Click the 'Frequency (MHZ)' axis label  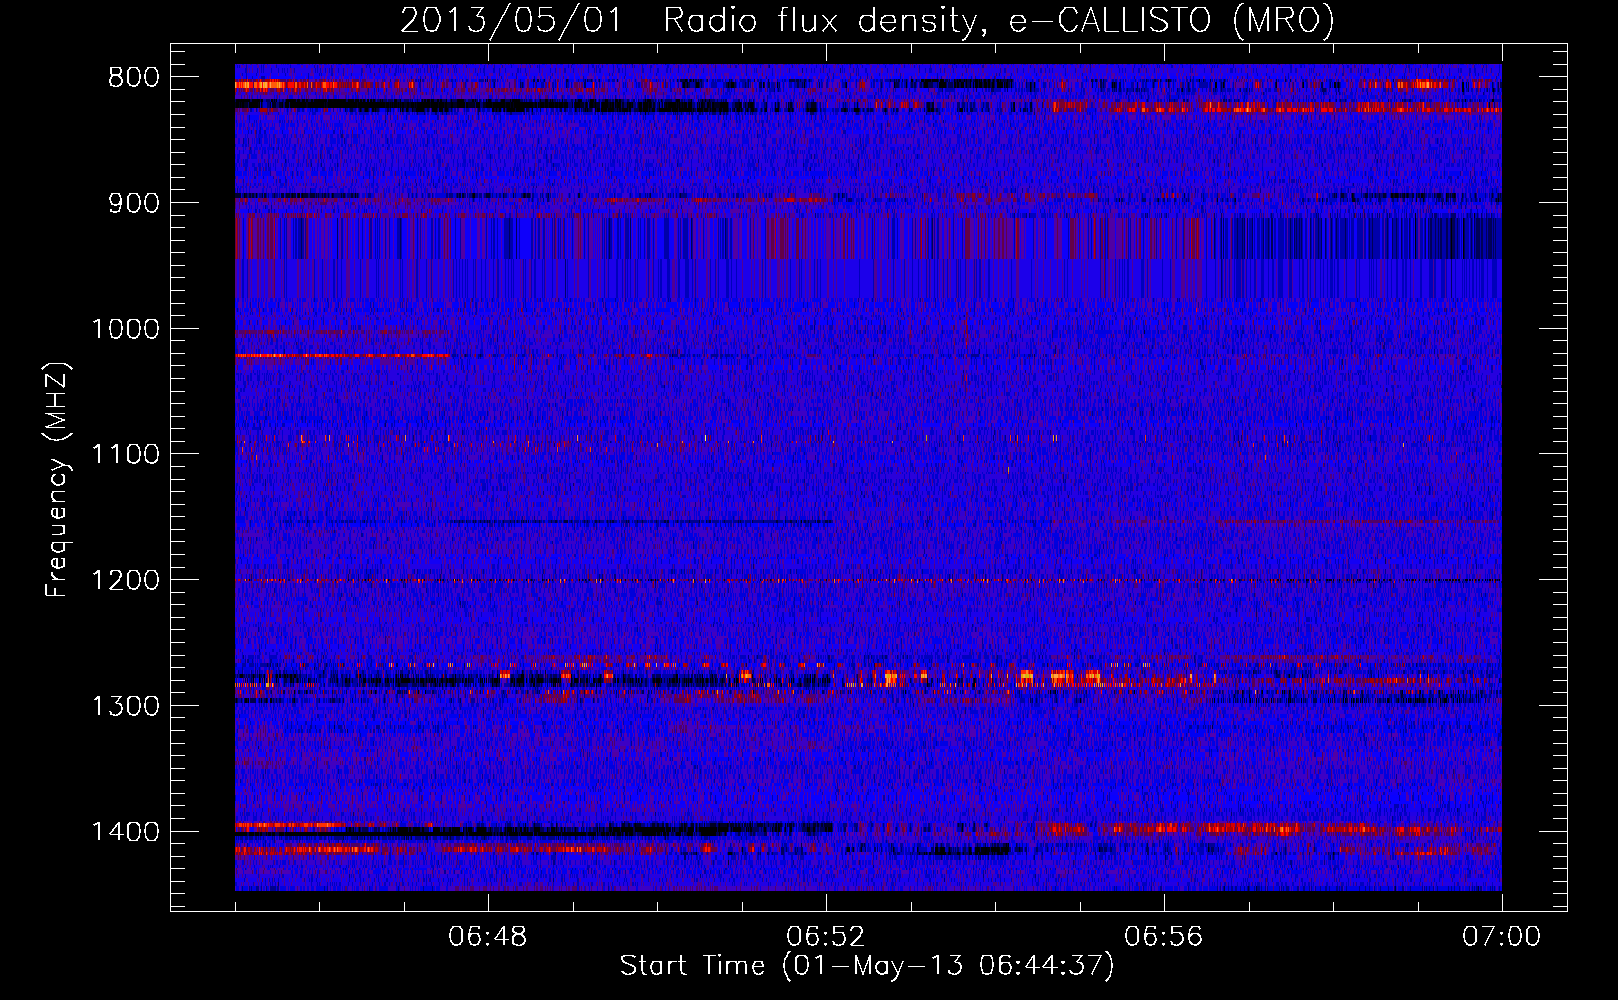57,480
